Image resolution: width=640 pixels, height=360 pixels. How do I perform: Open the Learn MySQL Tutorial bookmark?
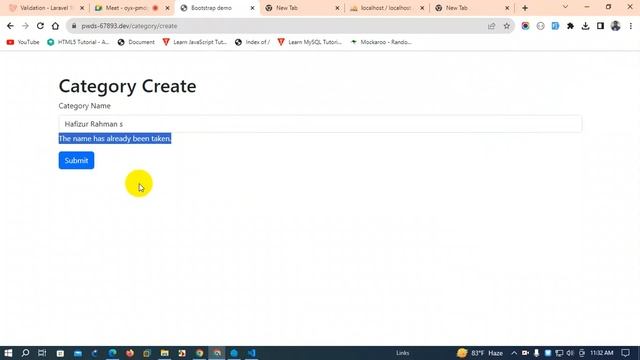[309, 42]
